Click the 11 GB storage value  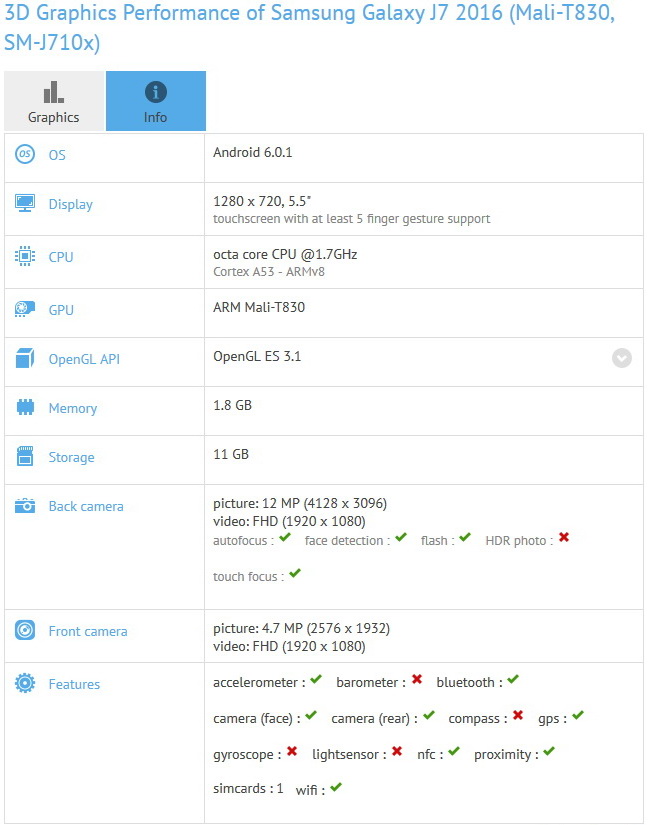231,455
